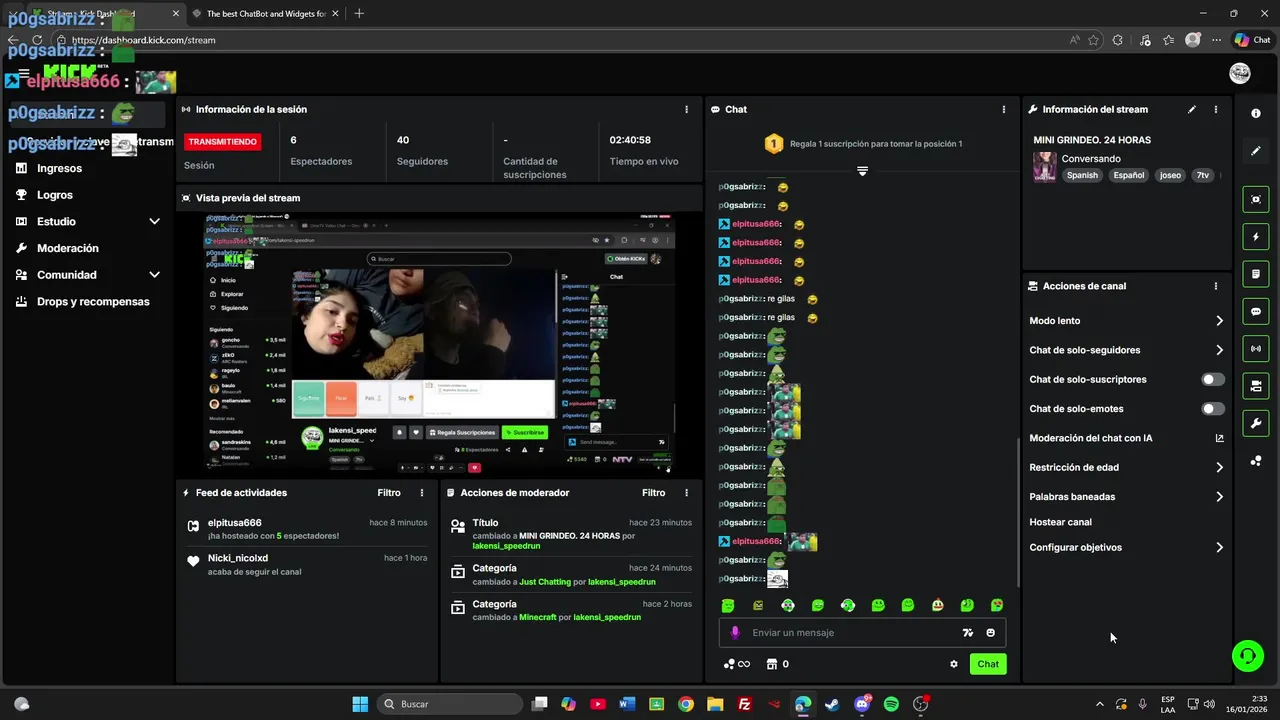This screenshot has height=720, width=1280.
Task: Toggle the wrench widget icon in right sidebar
Action: (x=1256, y=424)
